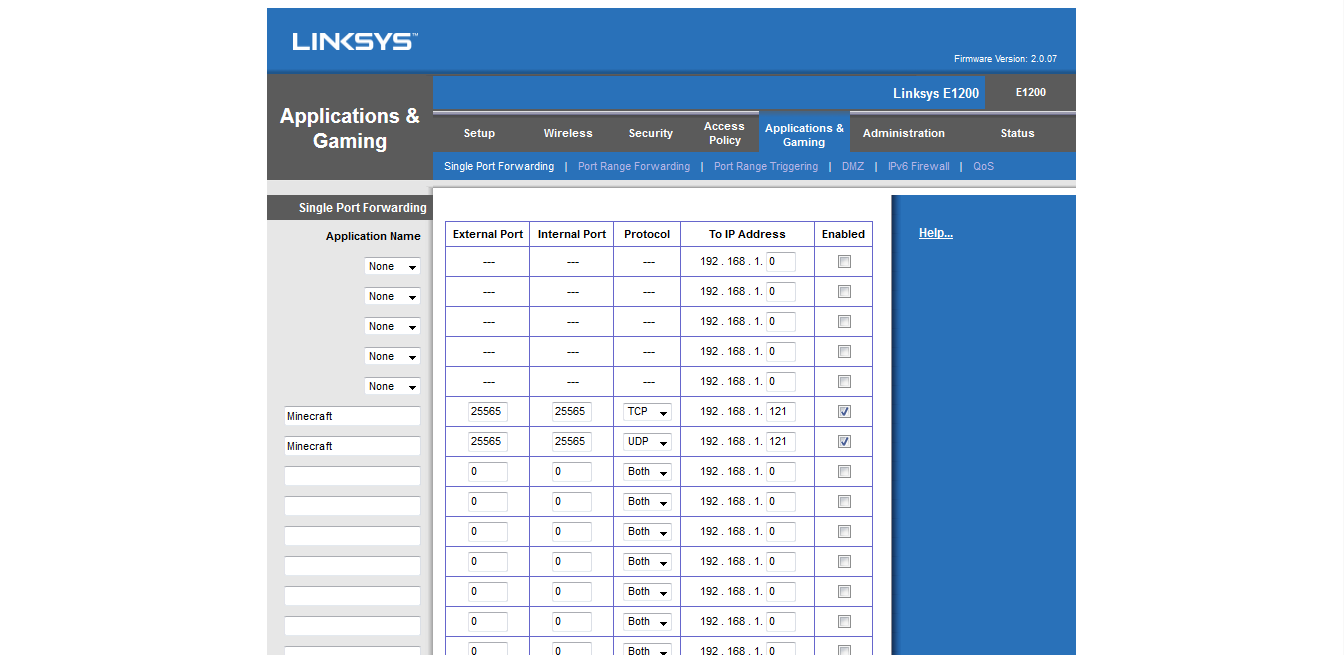The image size is (1344, 655).
Task: Click the E1200 model label
Action: (x=1031, y=92)
